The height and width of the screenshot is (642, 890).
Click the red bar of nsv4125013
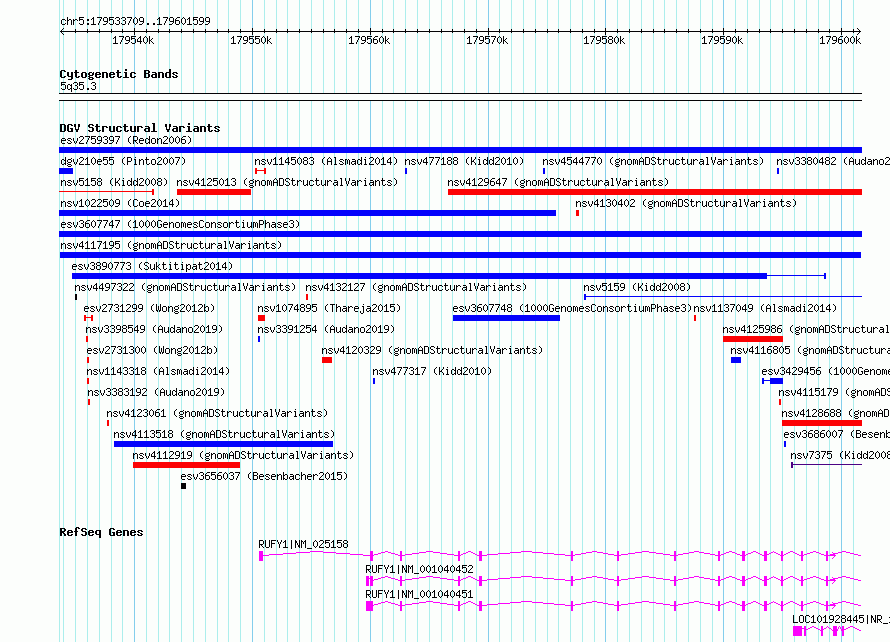(214, 192)
